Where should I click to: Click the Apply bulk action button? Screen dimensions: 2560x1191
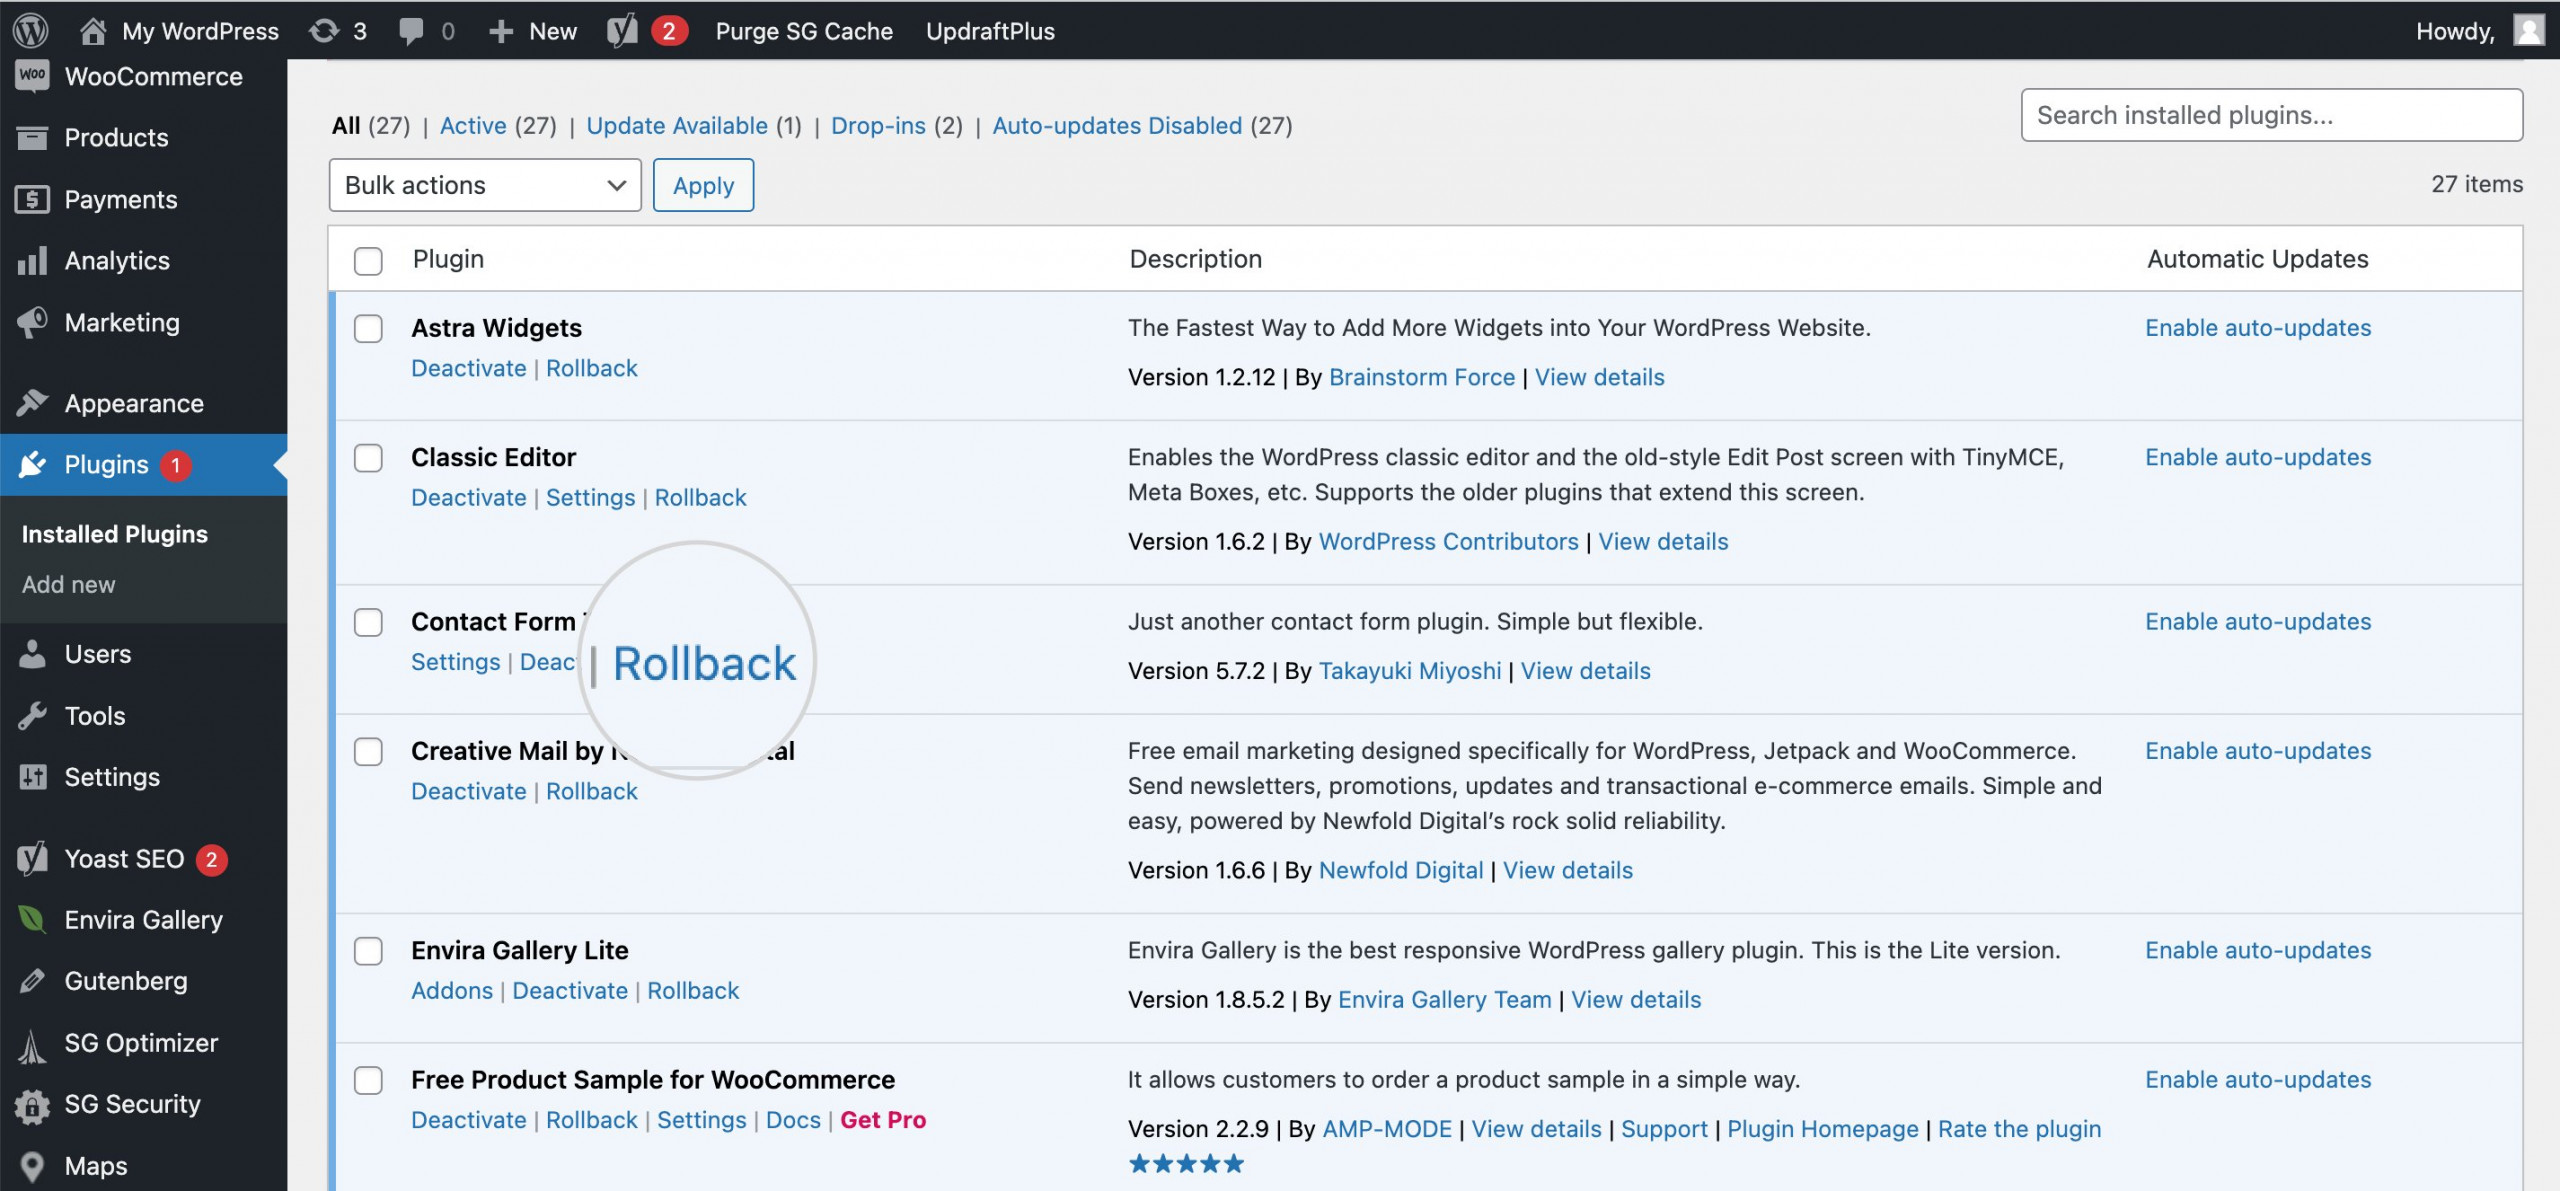coord(703,185)
